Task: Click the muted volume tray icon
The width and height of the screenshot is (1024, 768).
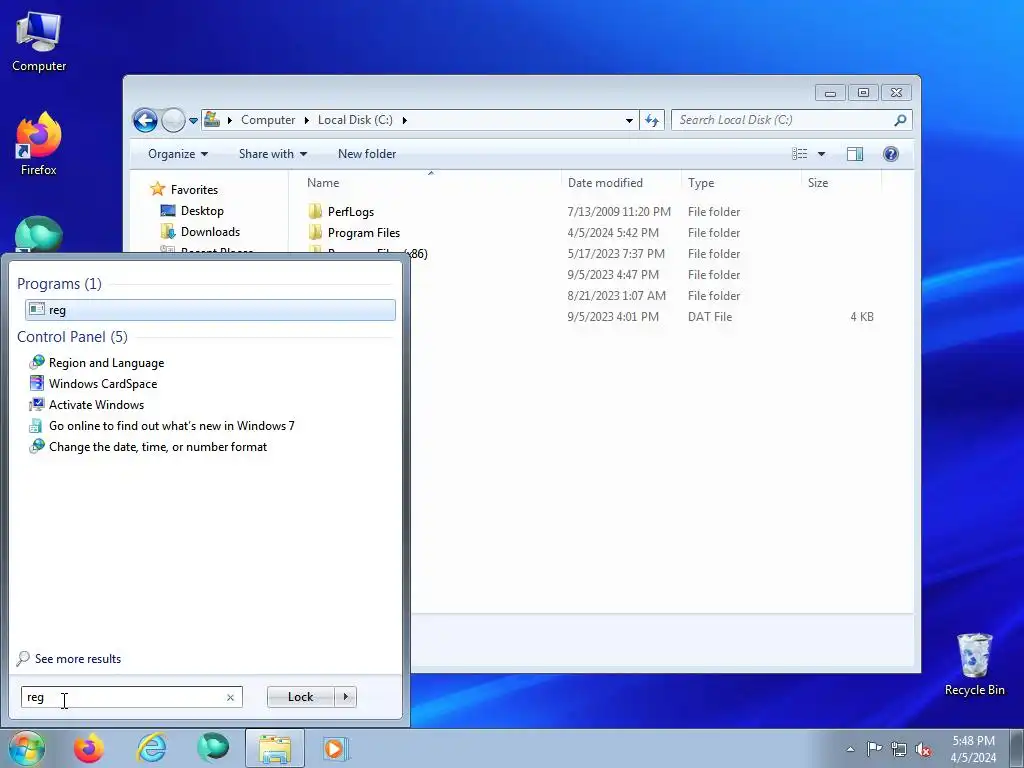Action: point(923,749)
